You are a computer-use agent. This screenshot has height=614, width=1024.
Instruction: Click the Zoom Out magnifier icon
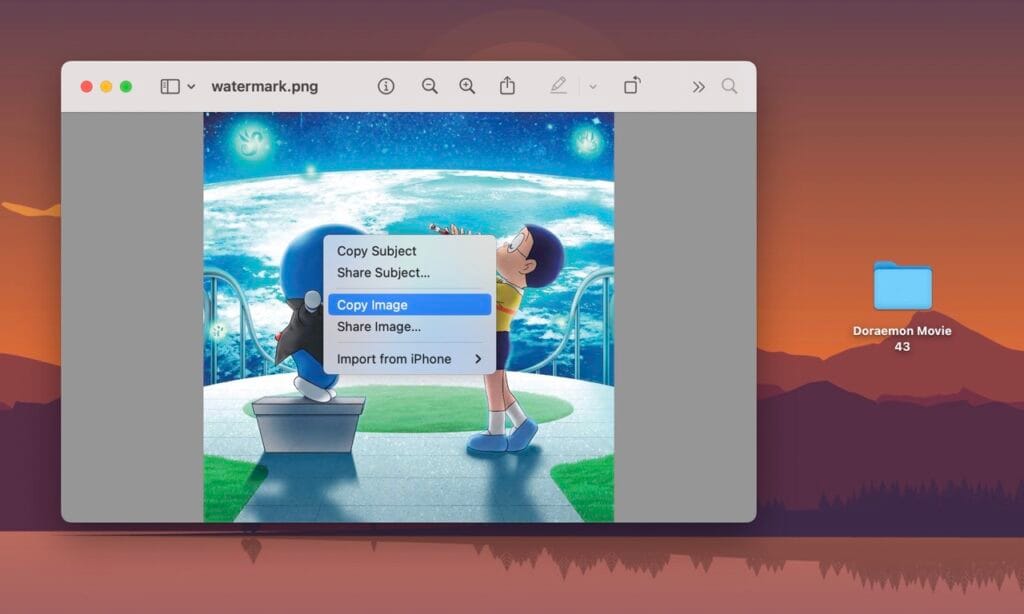pos(429,86)
